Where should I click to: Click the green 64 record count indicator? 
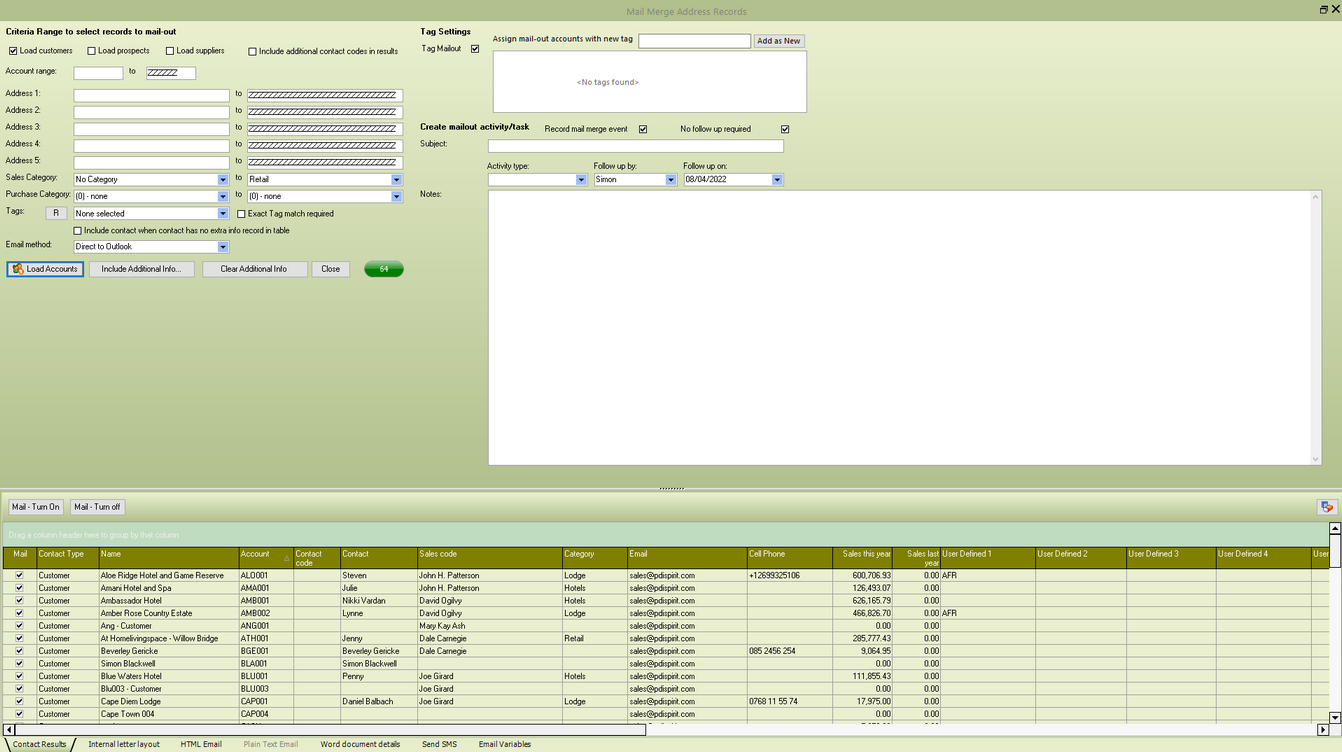[384, 269]
